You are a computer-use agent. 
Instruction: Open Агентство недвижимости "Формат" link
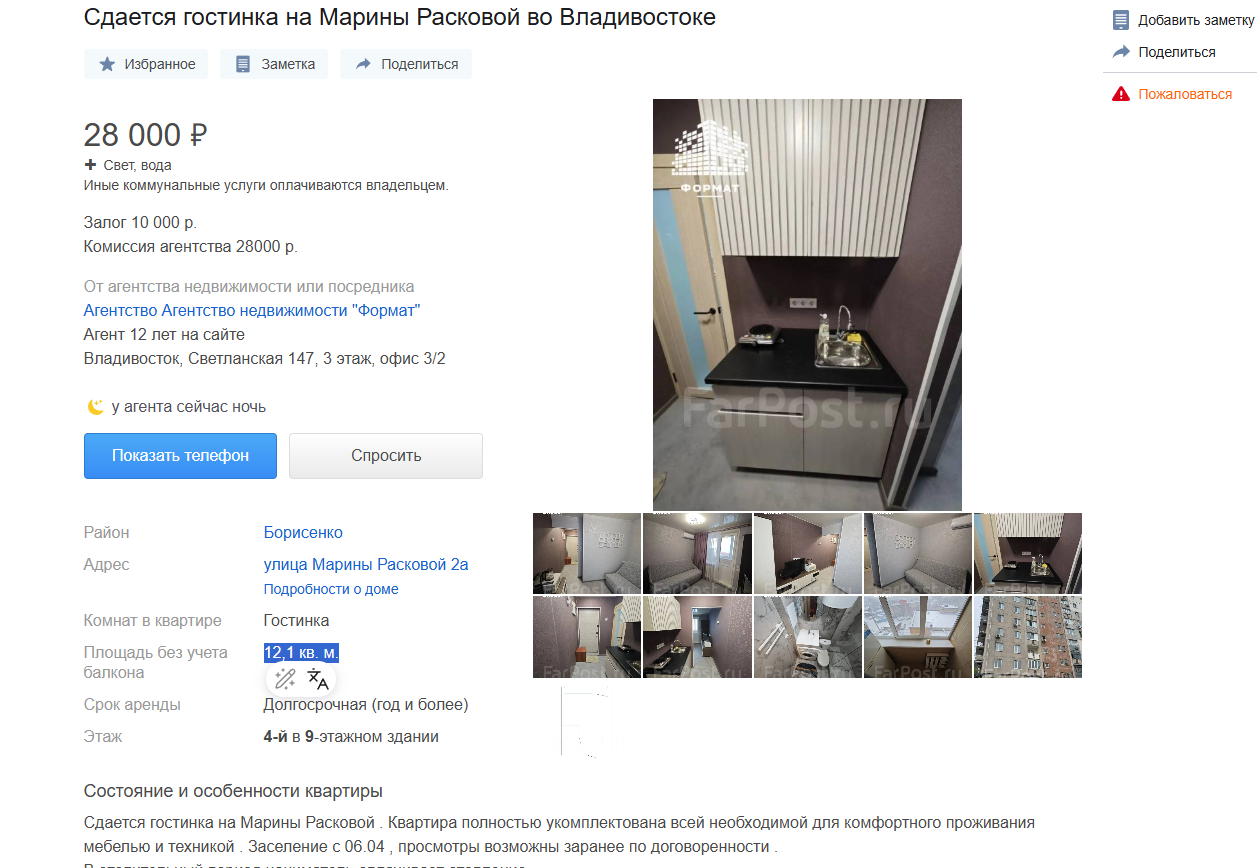(252, 310)
